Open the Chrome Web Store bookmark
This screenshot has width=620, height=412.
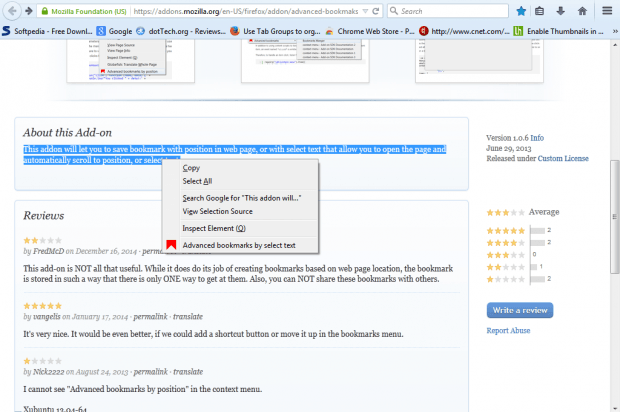pos(370,31)
